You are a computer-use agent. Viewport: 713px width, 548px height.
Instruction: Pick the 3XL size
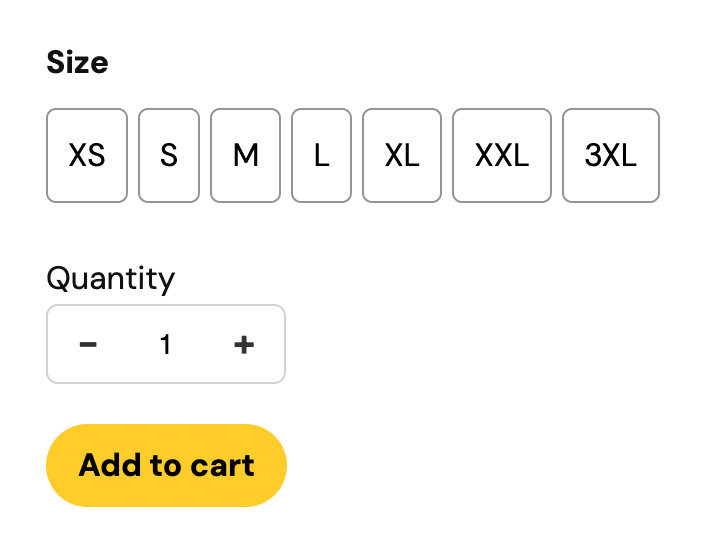coord(611,156)
